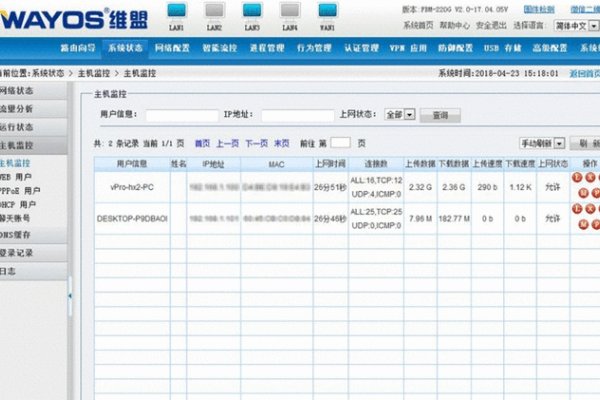
Task: Click the 查询 search button
Action: (x=440, y=115)
